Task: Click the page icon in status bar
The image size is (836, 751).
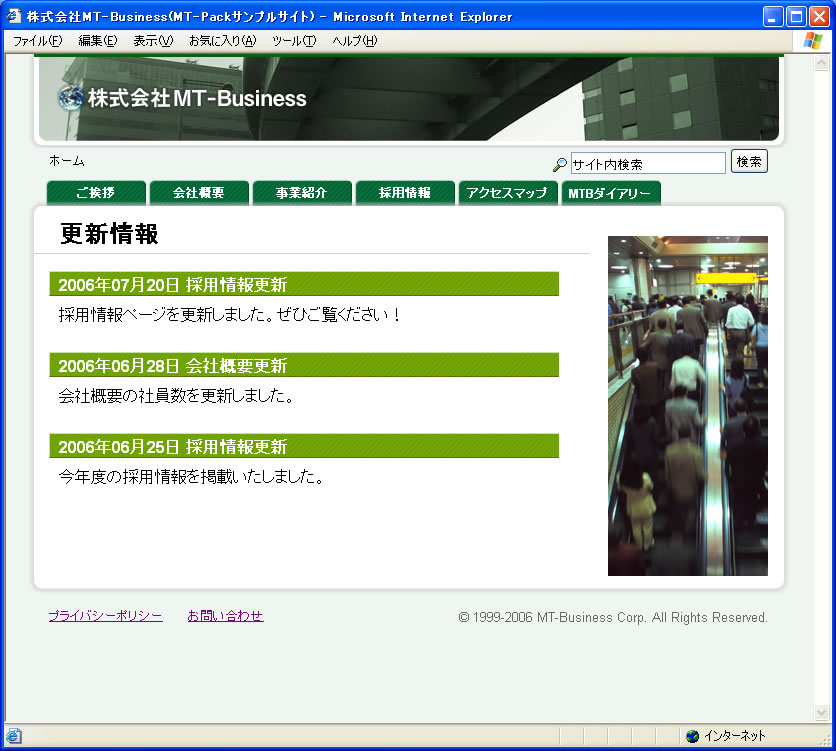Action: pos(13,736)
